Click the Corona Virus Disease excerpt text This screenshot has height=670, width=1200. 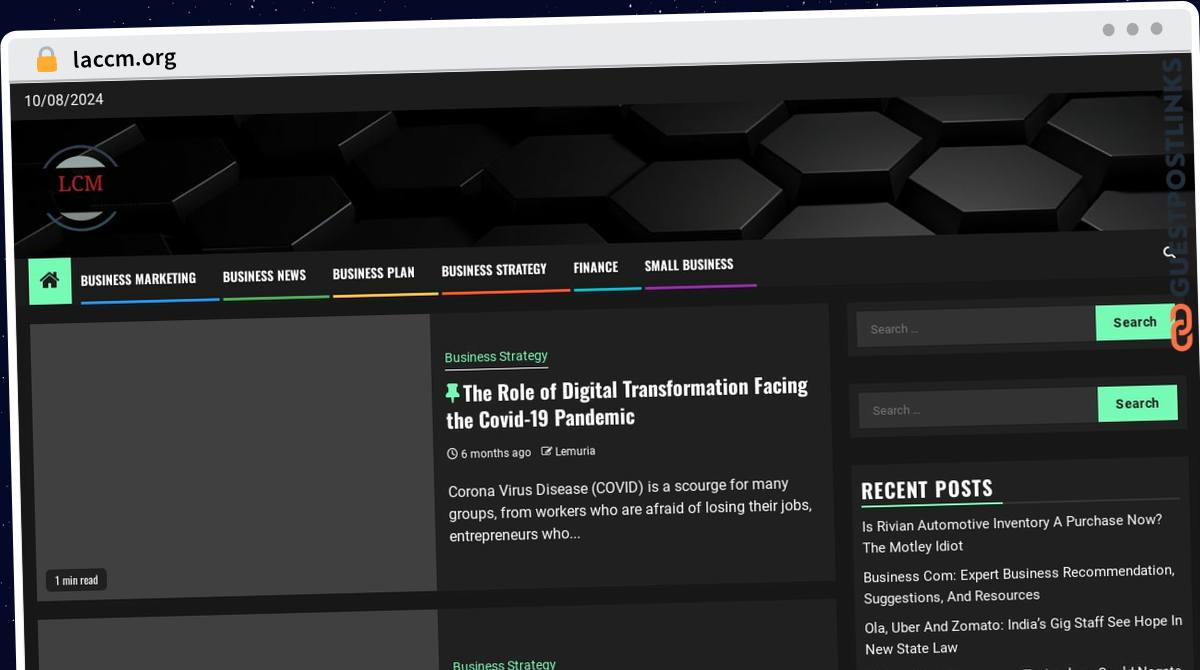tap(630, 510)
